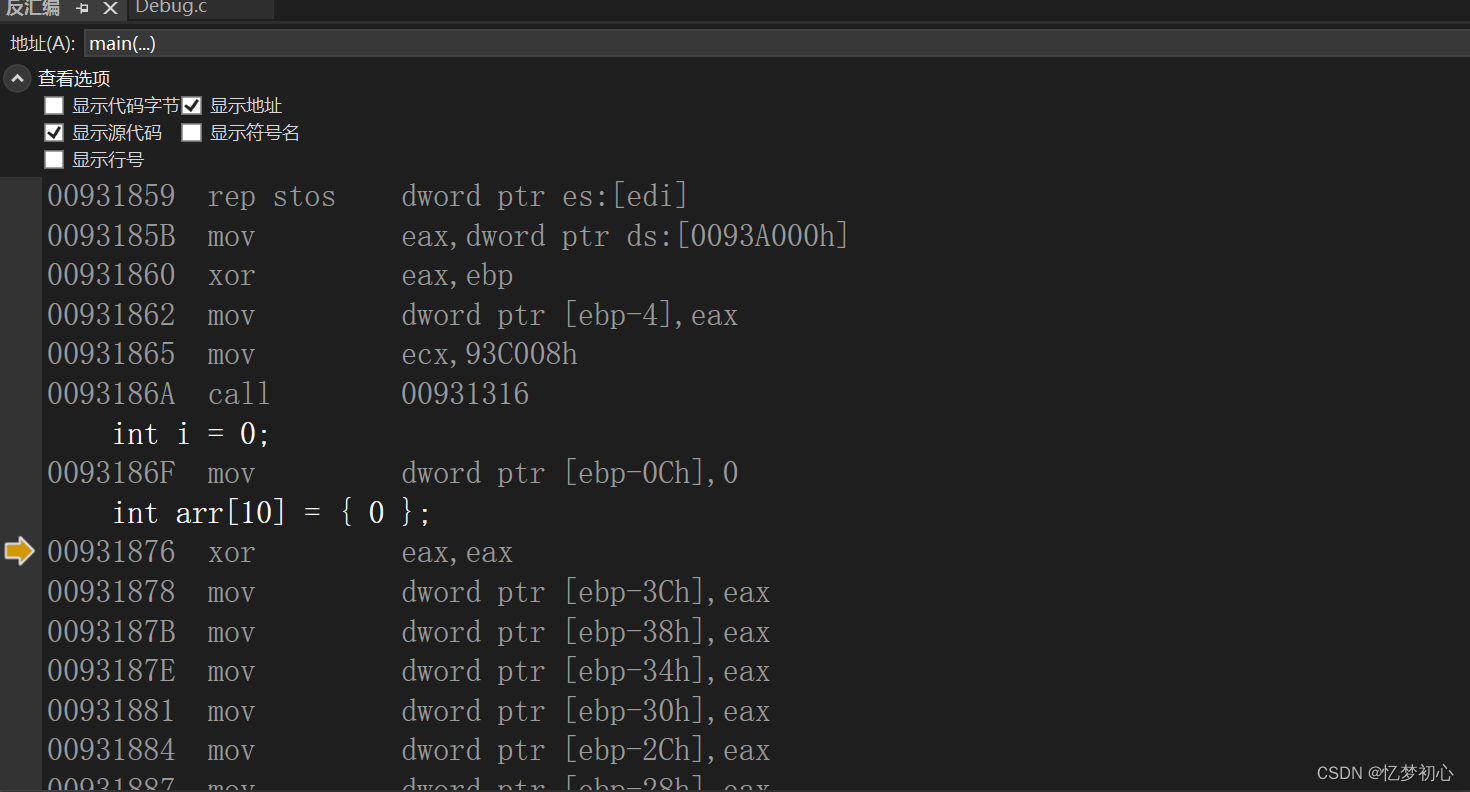Click the 查看选项 label
Viewport: 1470px width, 792px height.
(74, 79)
